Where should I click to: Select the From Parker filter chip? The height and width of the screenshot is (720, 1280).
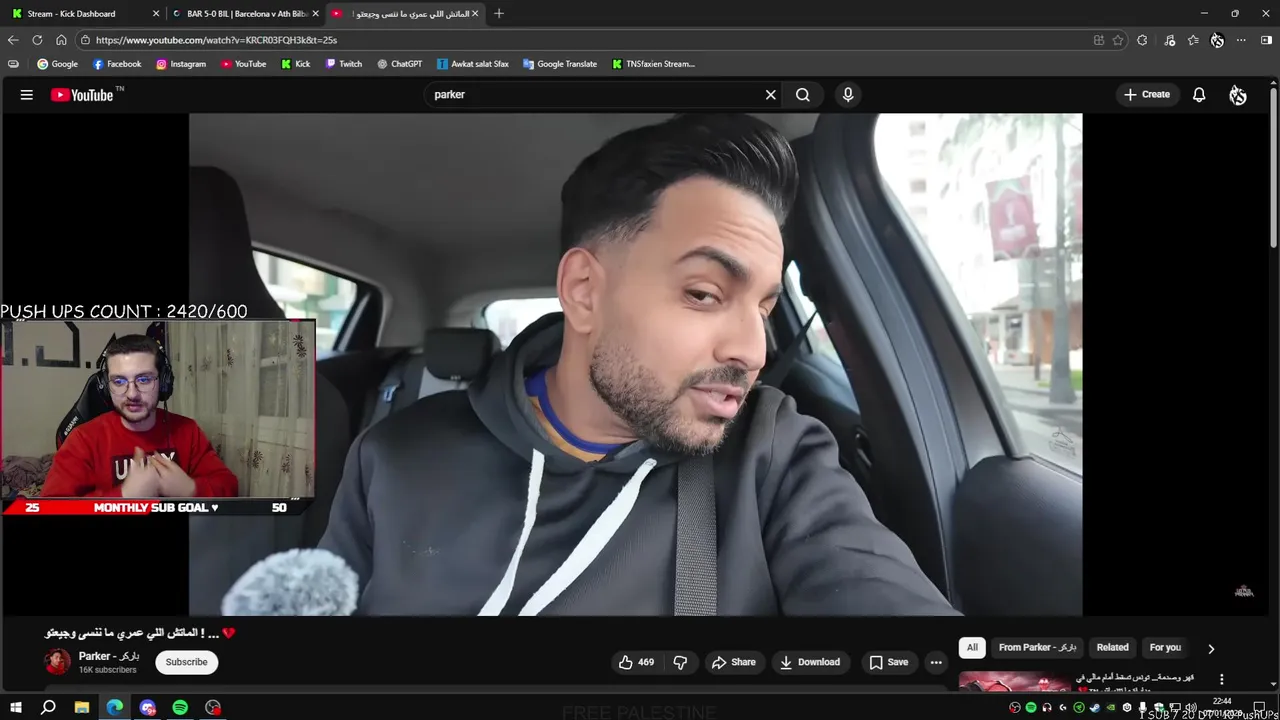point(1037,647)
